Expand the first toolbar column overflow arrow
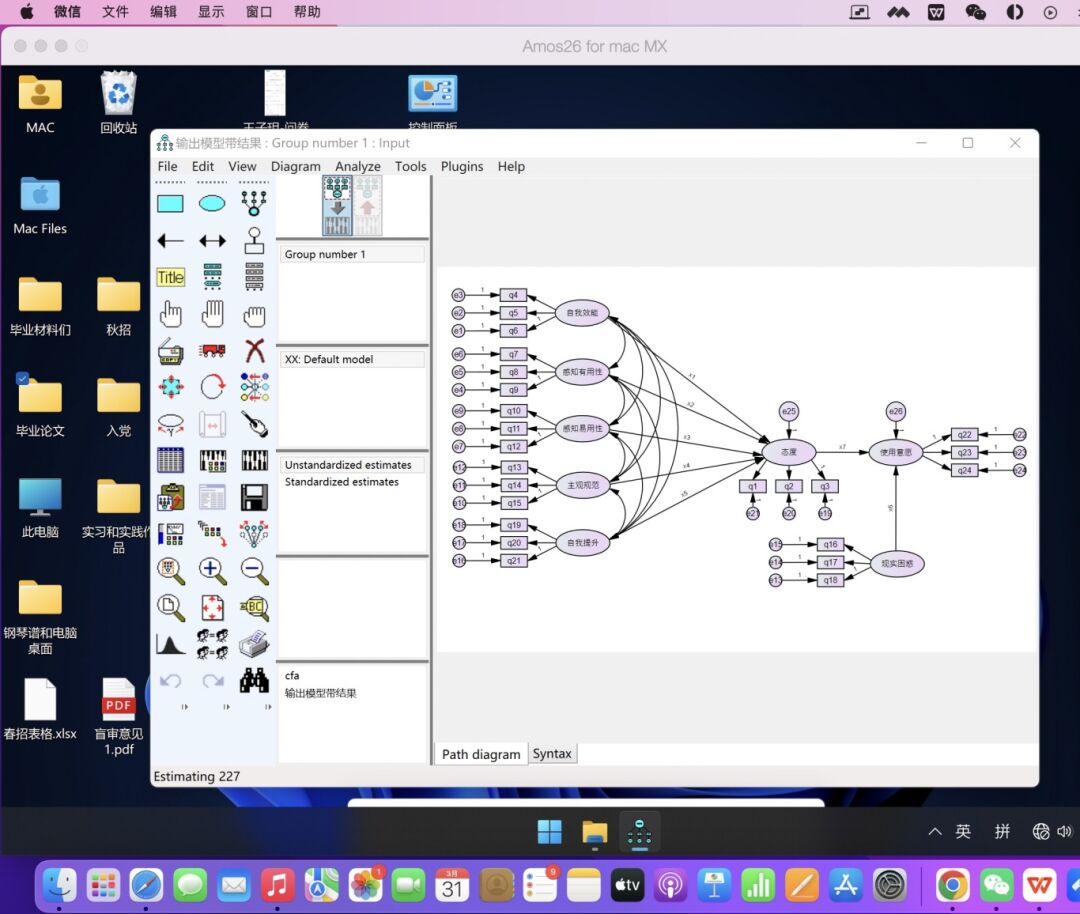 (184, 707)
